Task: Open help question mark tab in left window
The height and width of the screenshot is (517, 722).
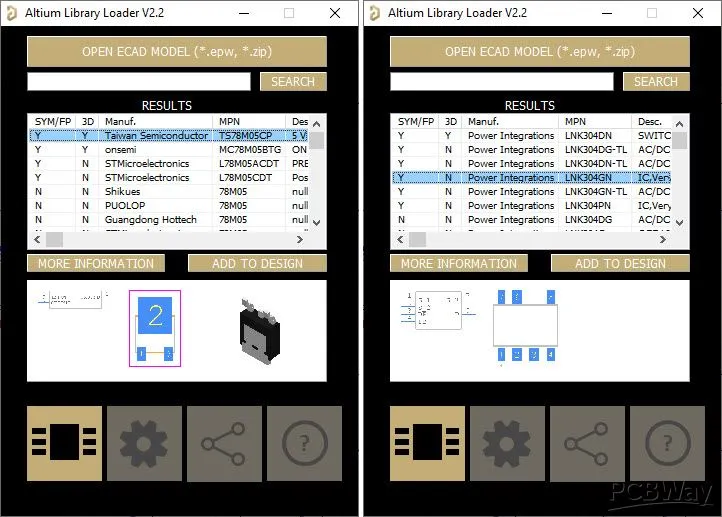Action: pos(304,443)
